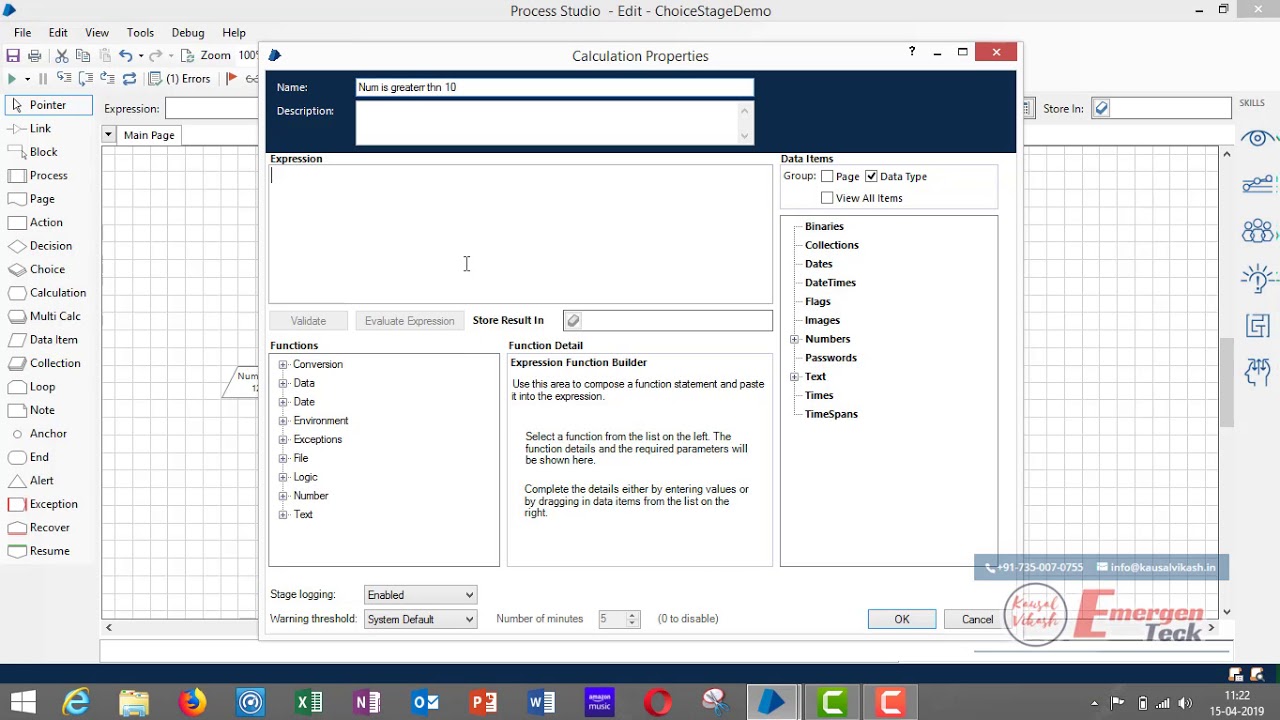The image size is (1280, 720).
Task: Expand the Date functions node
Action: [283, 402]
